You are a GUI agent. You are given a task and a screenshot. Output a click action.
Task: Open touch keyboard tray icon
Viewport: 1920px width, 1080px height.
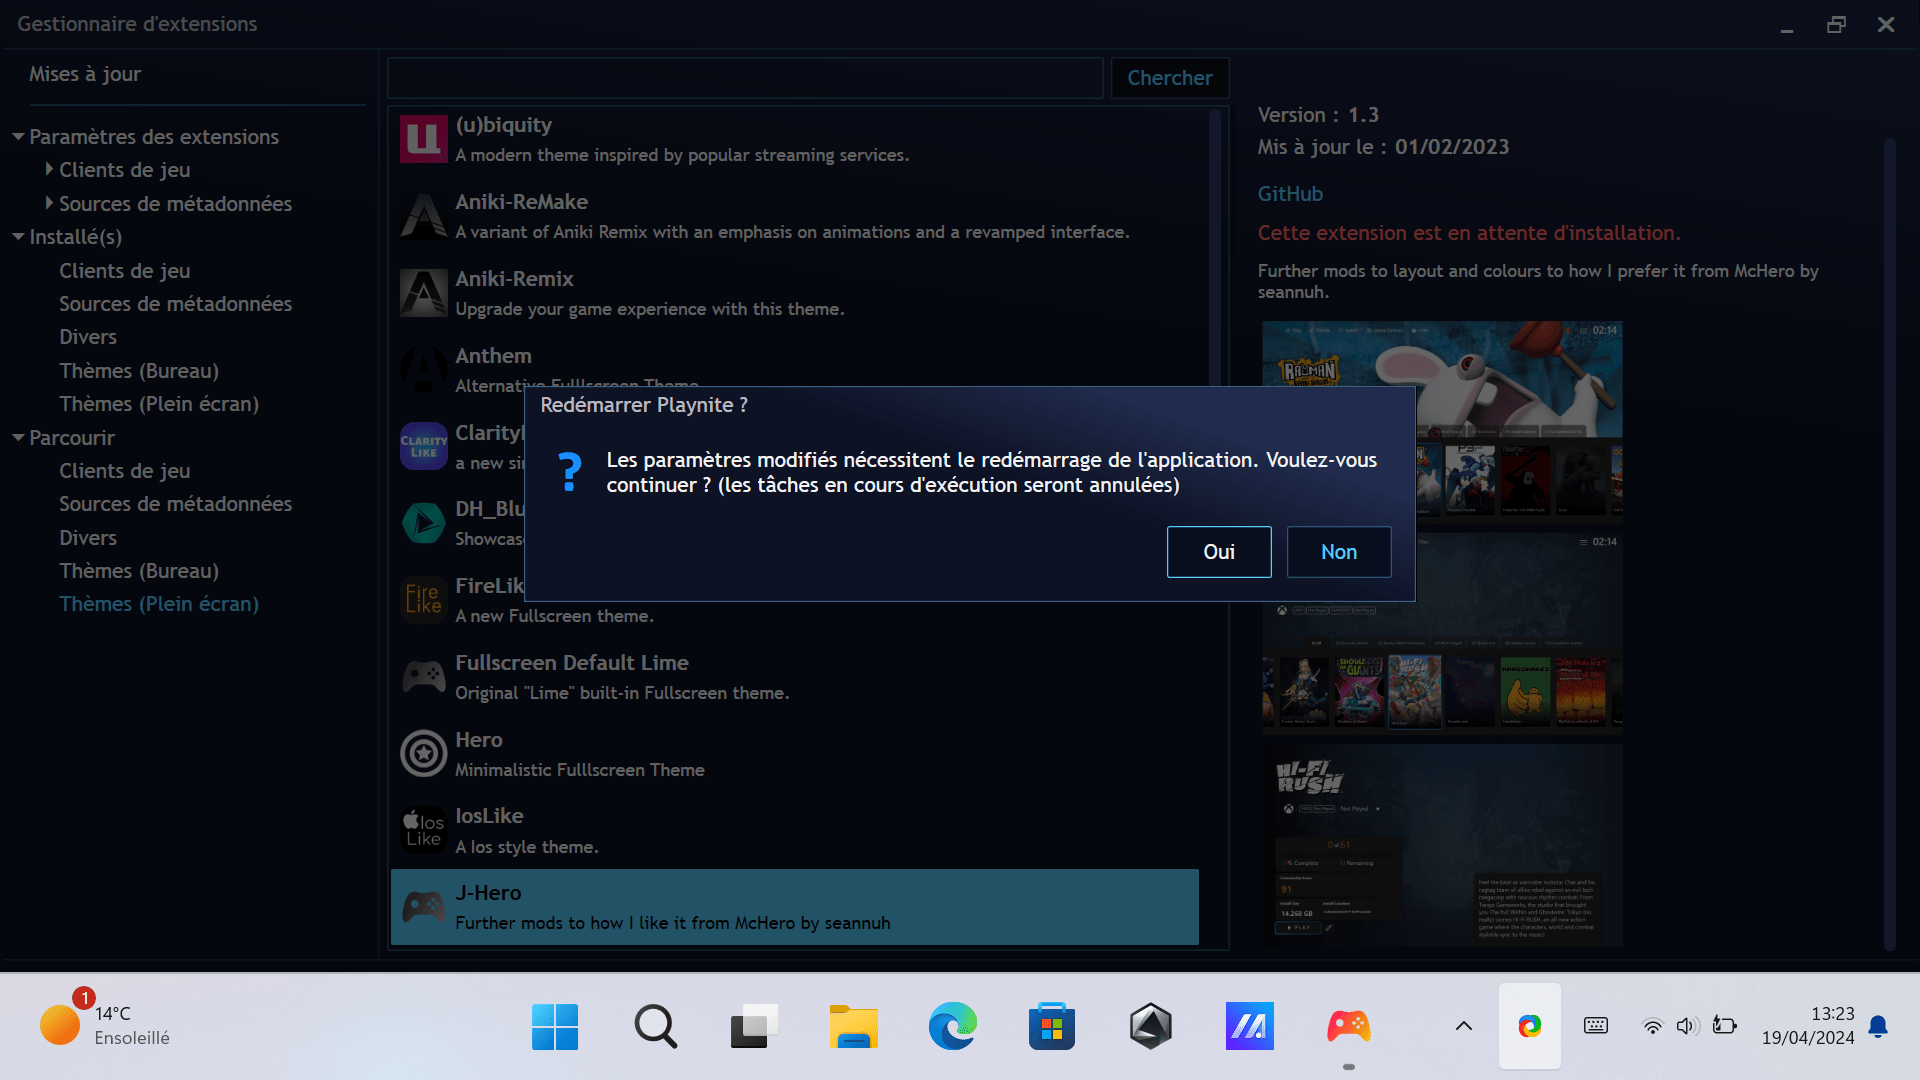coord(1596,1026)
